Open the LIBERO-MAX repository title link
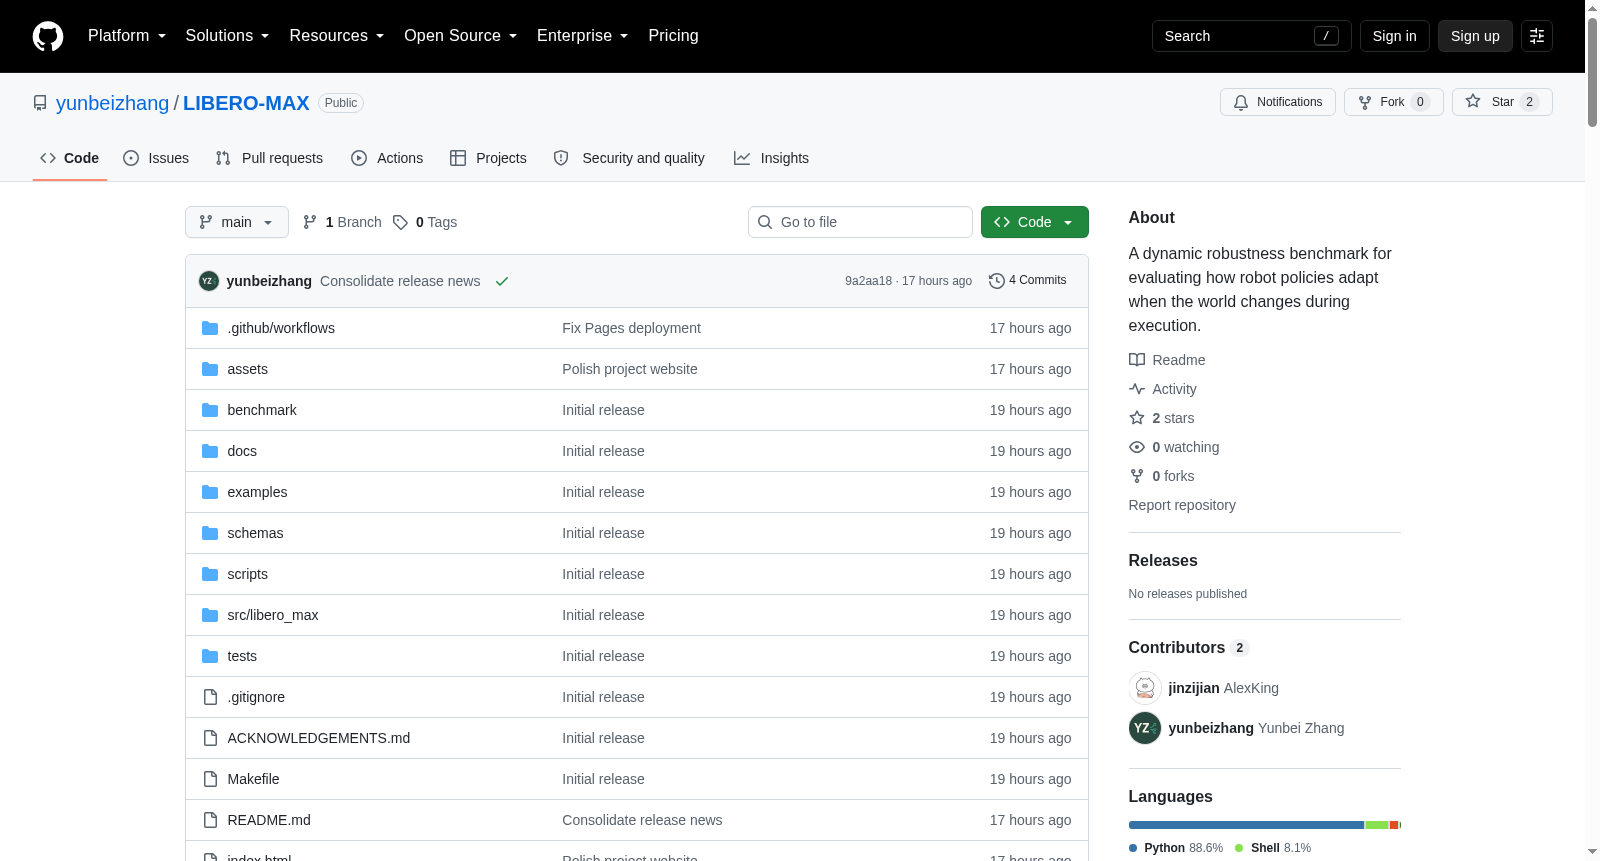Screen dimensions: 1600x861 point(246,103)
